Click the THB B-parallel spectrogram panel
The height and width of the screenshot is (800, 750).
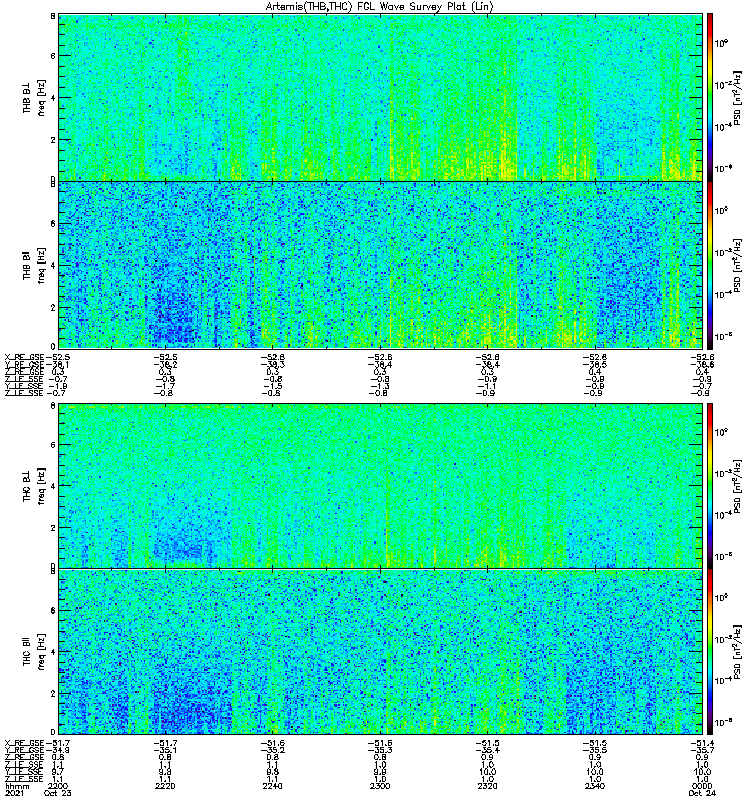pos(380,265)
